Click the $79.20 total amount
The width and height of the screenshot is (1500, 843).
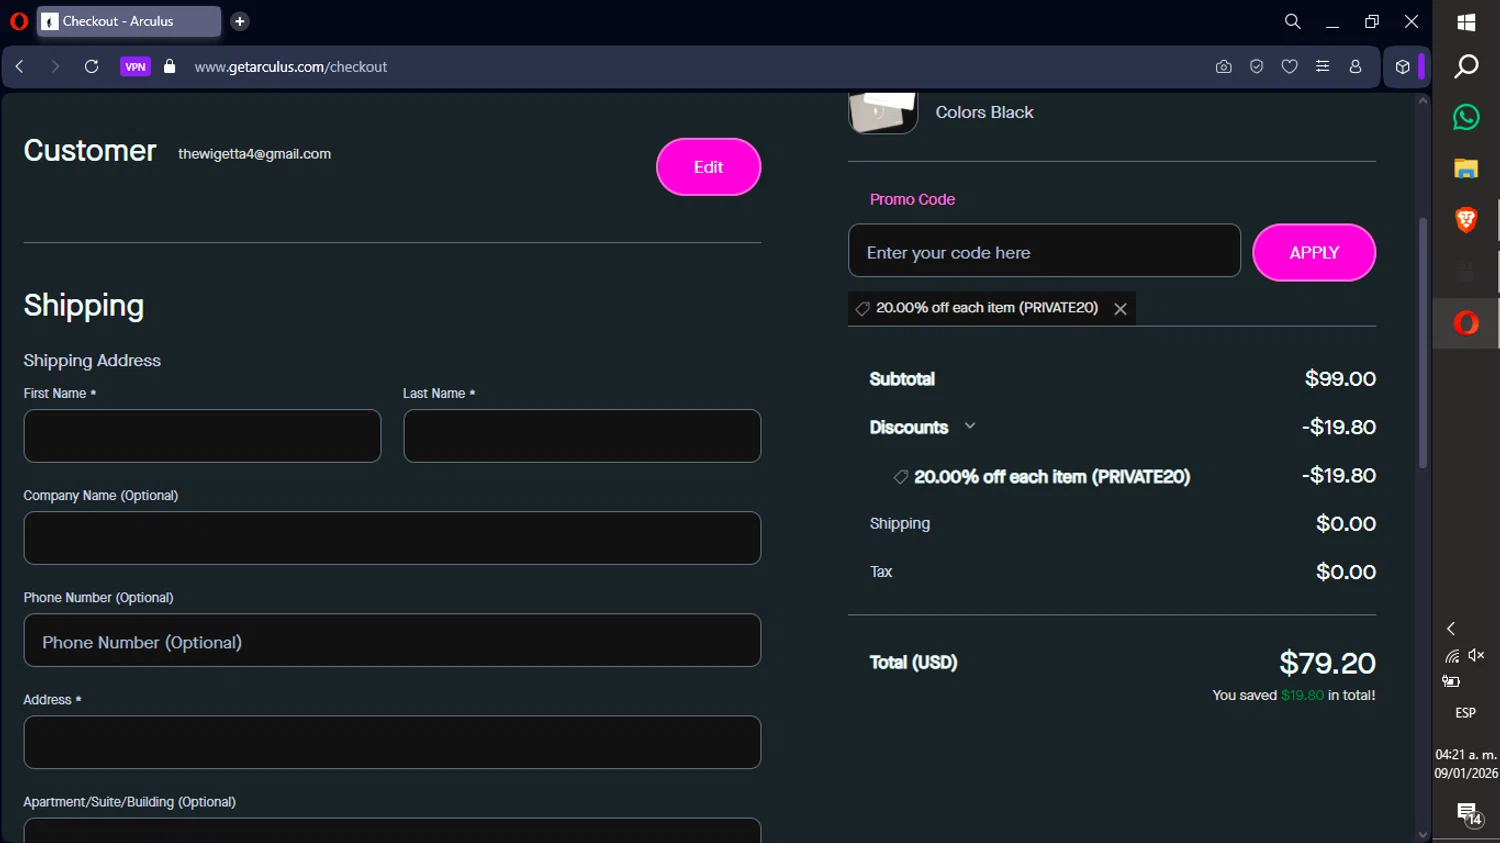pos(1327,663)
